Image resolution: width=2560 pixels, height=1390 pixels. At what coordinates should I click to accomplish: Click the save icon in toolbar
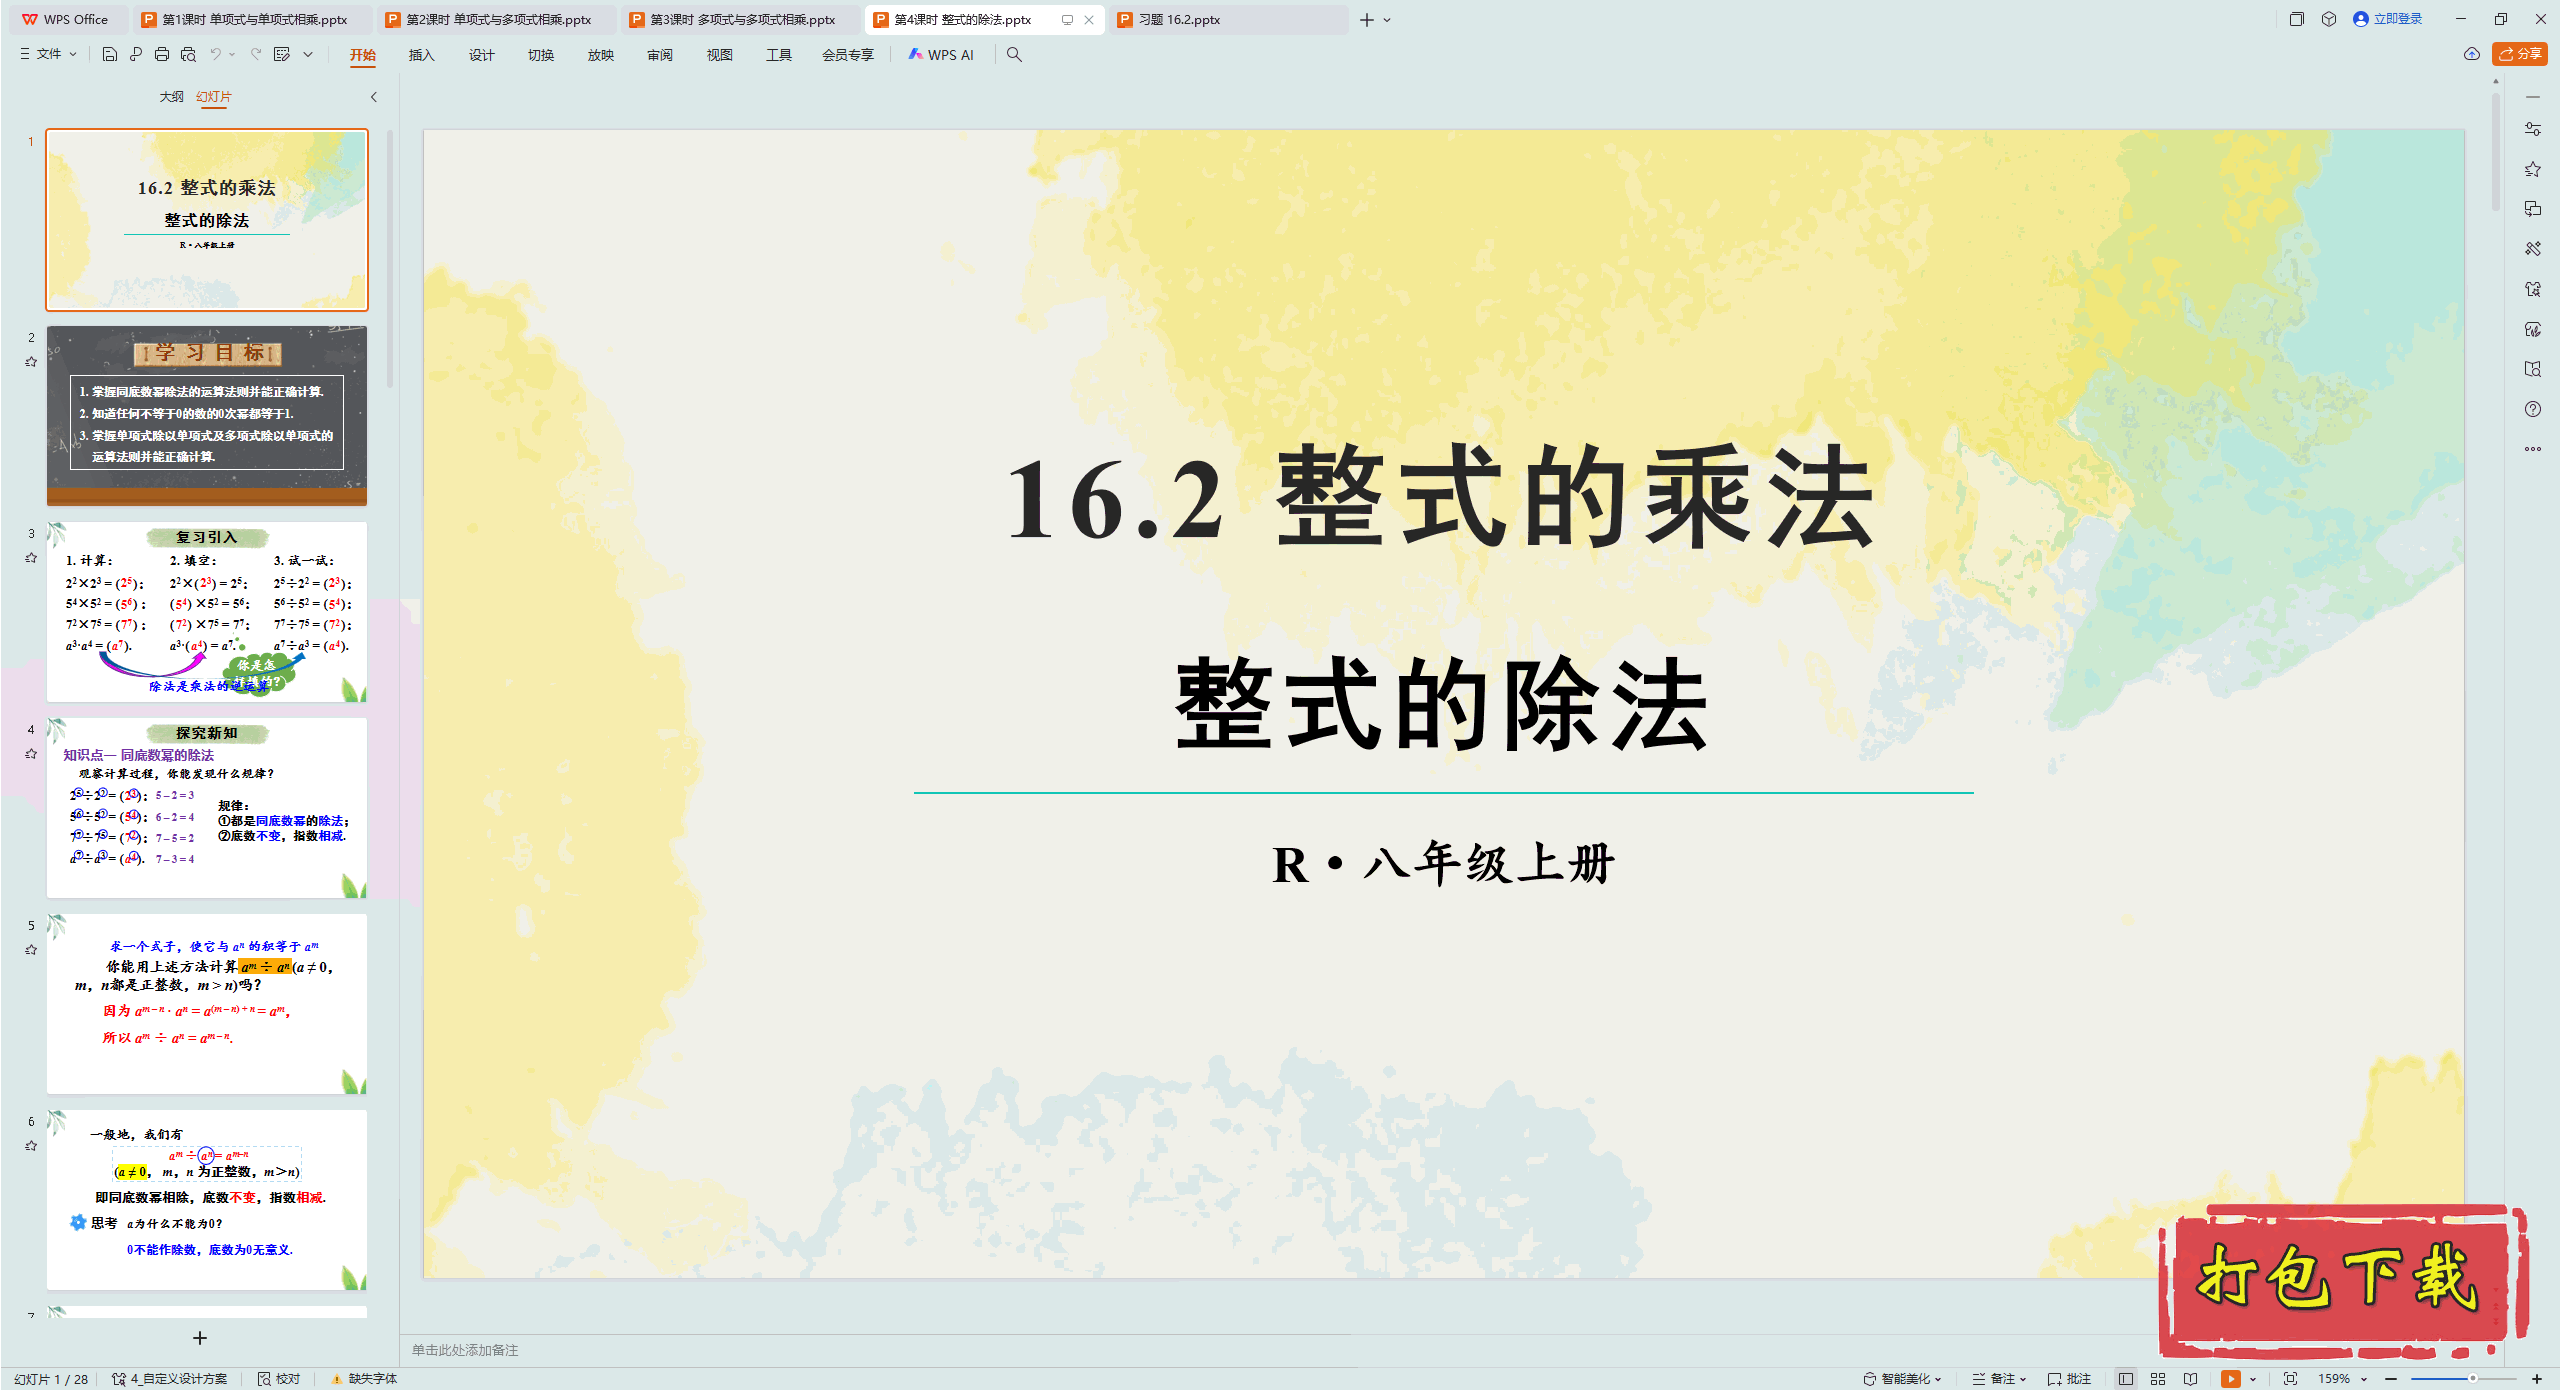(x=110, y=55)
